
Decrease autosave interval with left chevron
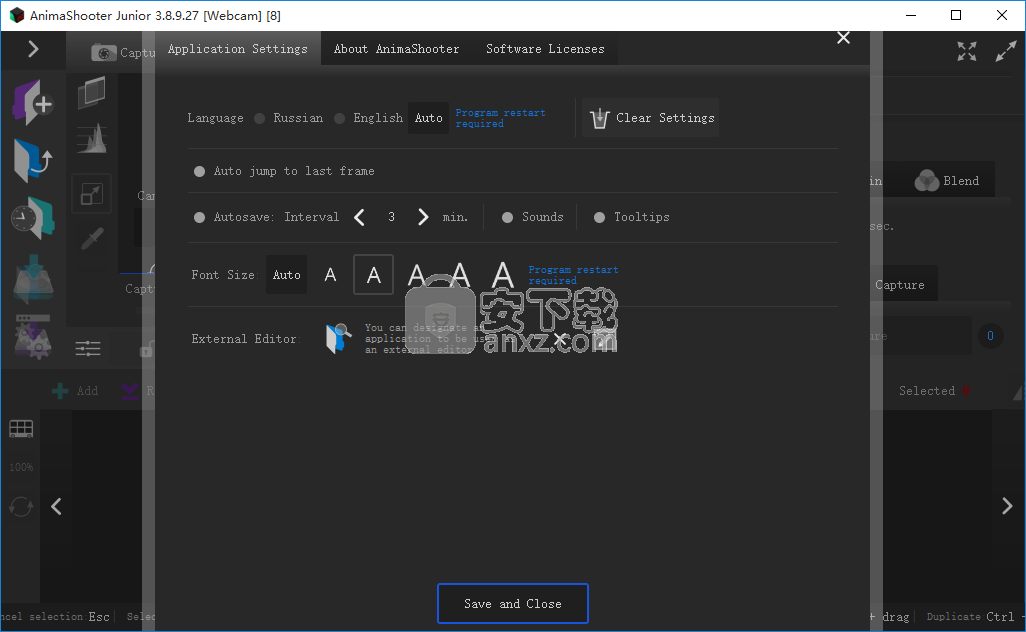tap(359, 217)
